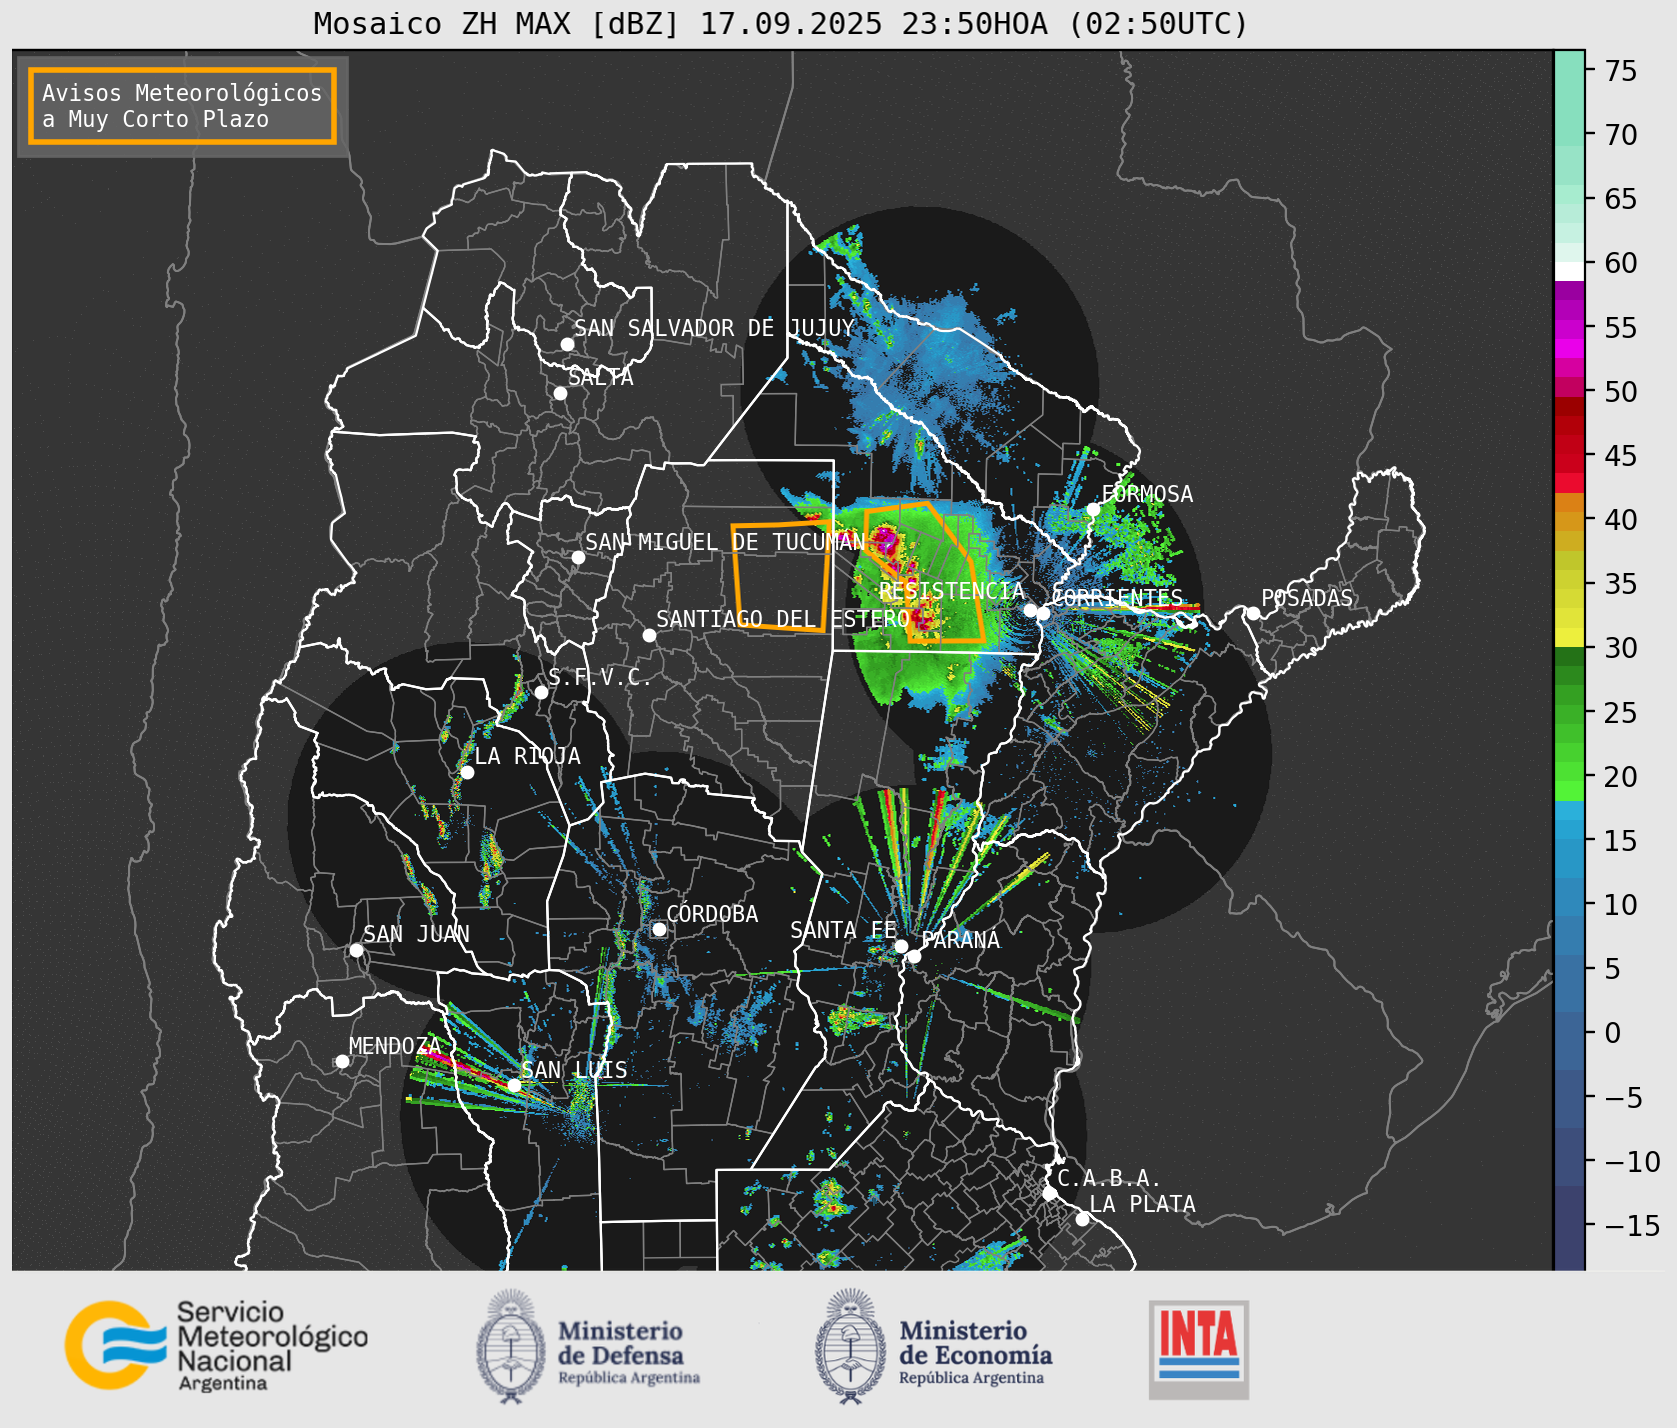The height and width of the screenshot is (1428, 1677).
Task: Click the white 60 dBZ colorbar segment
Action: (1569, 271)
